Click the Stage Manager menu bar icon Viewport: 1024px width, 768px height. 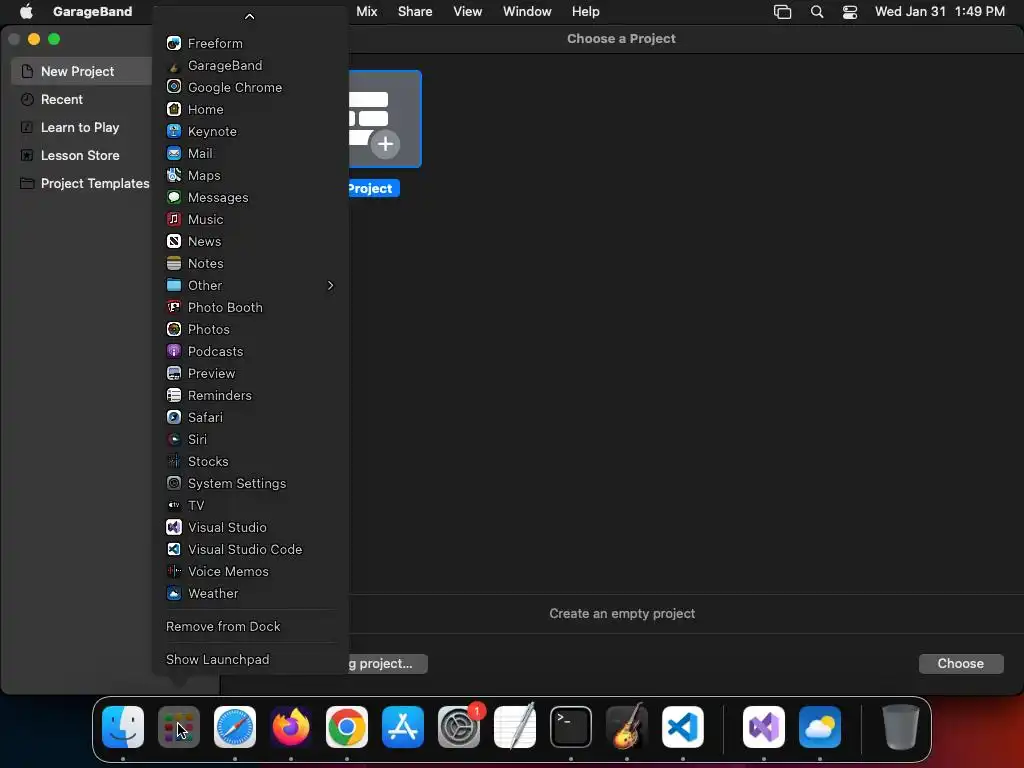pos(782,12)
